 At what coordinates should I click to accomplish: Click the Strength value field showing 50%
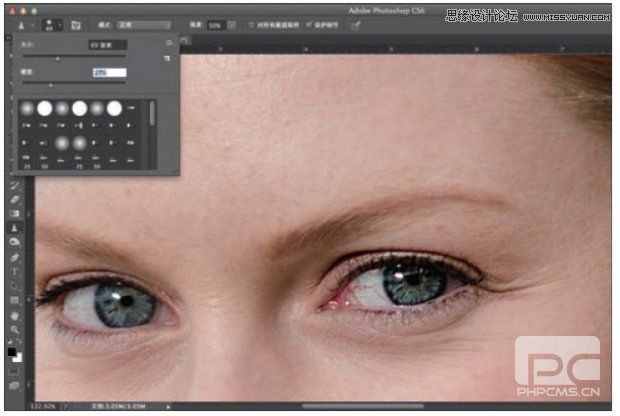click(215, 26)
